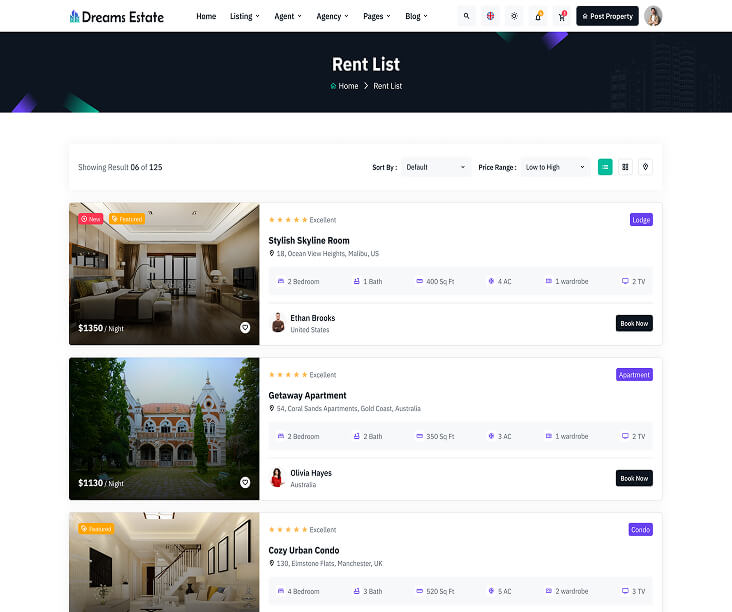Screen dimensions: 732x612
Task: Open the shopping cart icon
Action: [x=562, y=16]
